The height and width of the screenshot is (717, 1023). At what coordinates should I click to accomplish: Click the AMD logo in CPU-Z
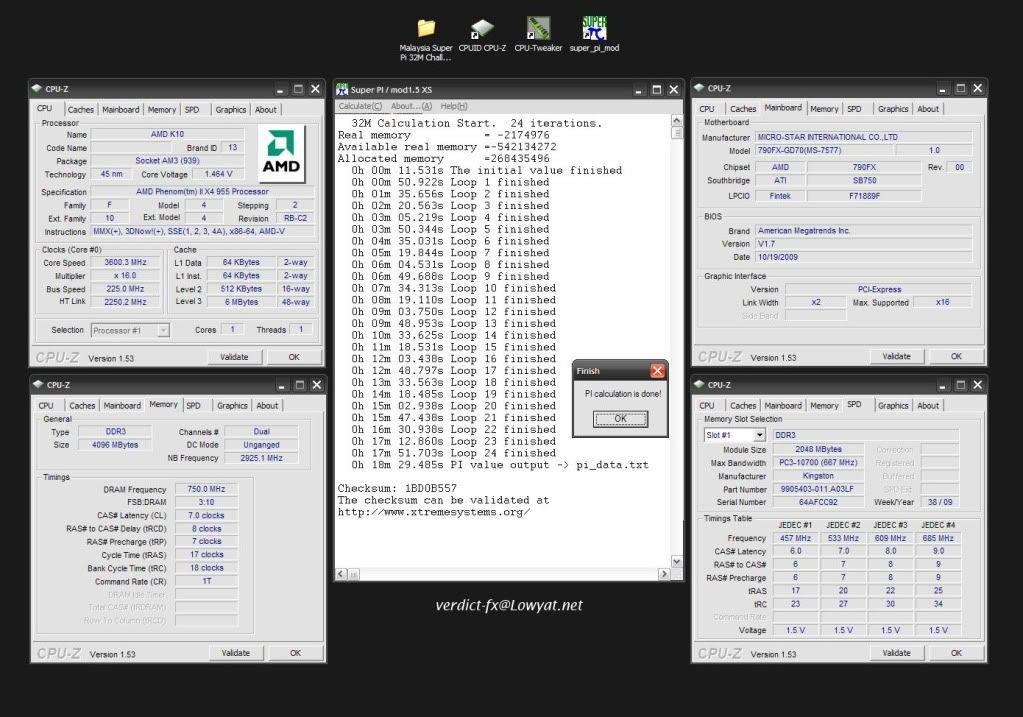(281, 154)
